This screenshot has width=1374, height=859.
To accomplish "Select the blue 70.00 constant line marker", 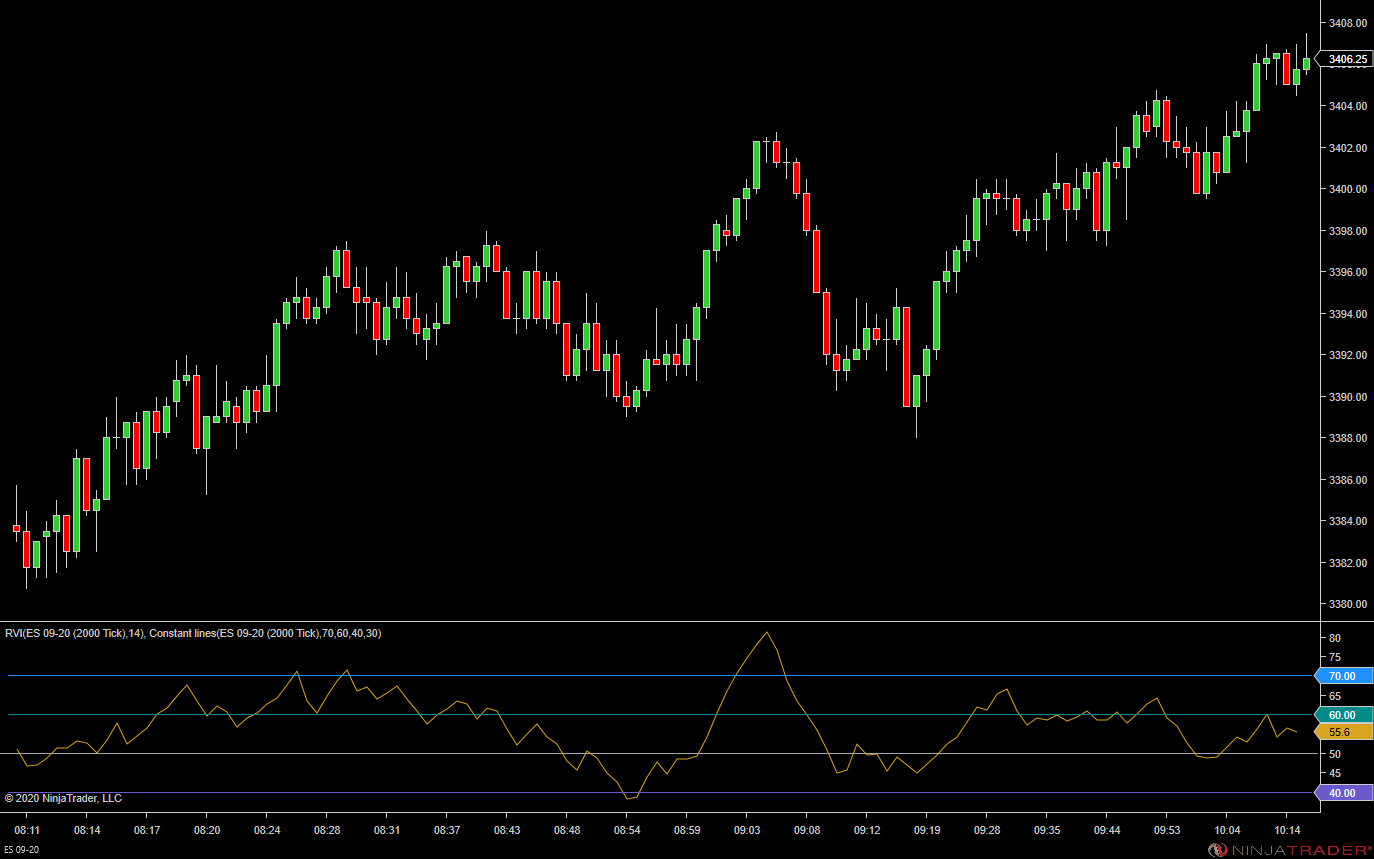I will pos(1342,676).
